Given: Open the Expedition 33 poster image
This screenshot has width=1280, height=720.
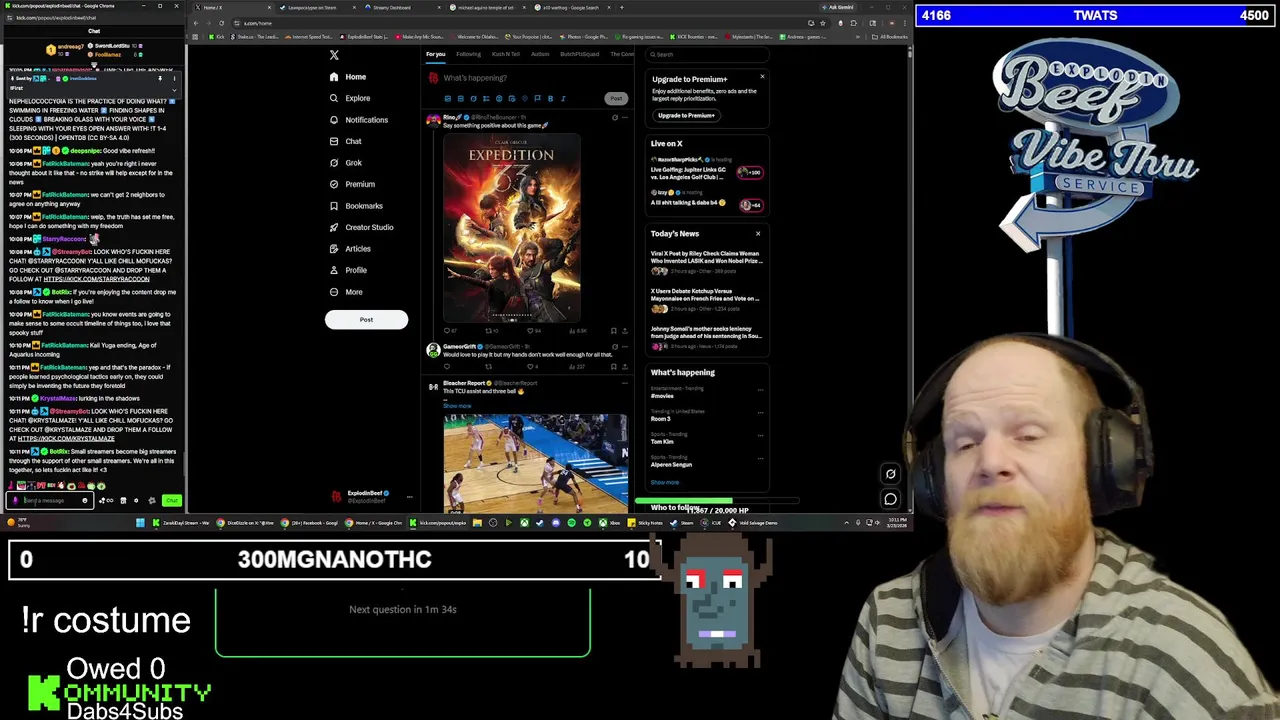Looking at the screenshot, I should (511, 228).
